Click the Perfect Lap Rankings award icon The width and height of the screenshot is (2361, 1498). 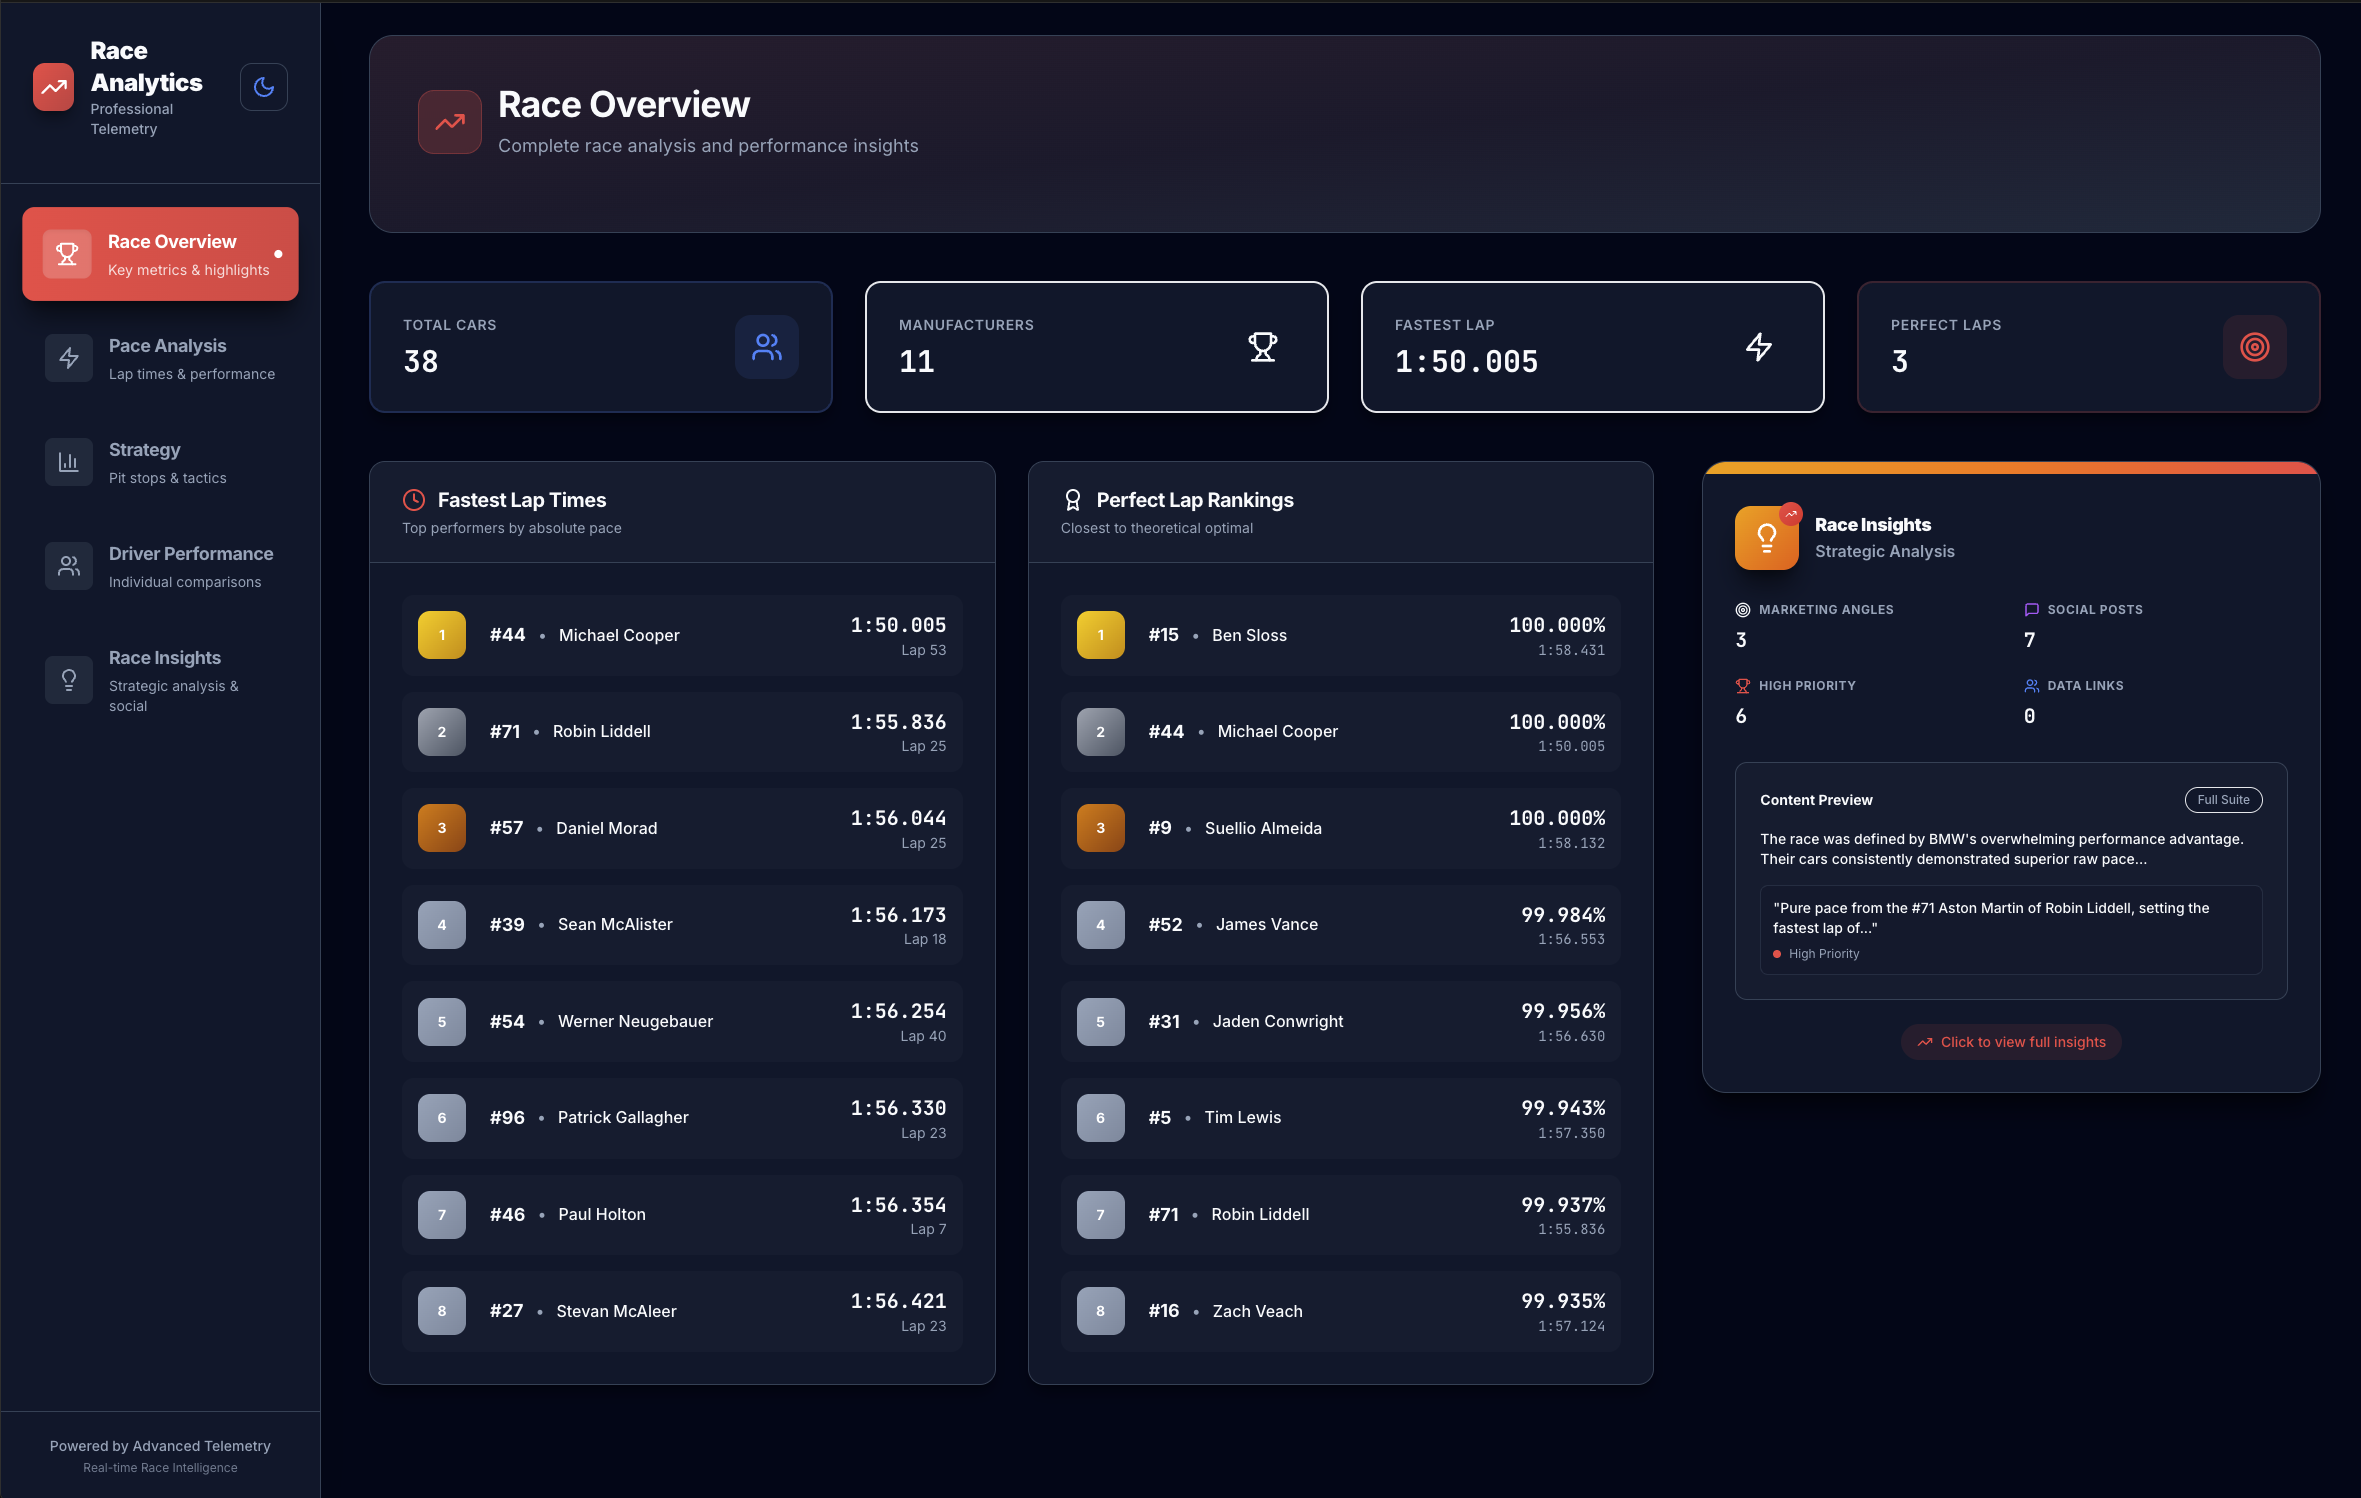click(1073, 500)
